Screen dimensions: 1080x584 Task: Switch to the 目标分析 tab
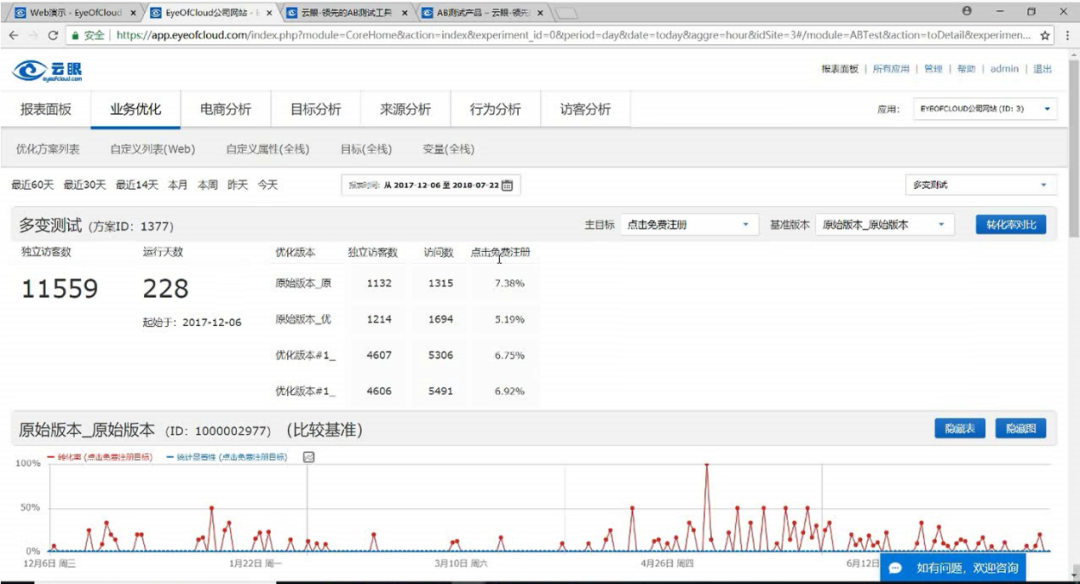[315, 110]
